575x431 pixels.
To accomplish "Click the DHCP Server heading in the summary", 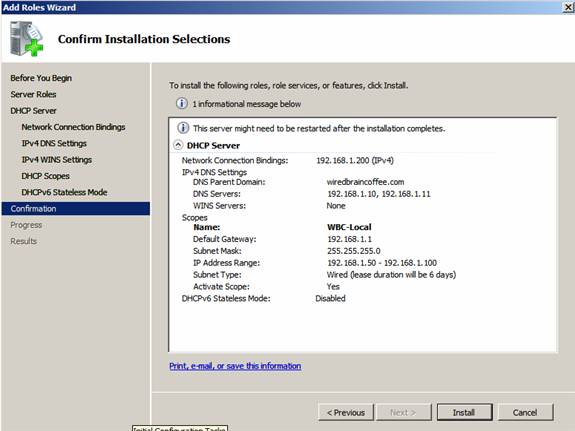I will tap(213, 146).
